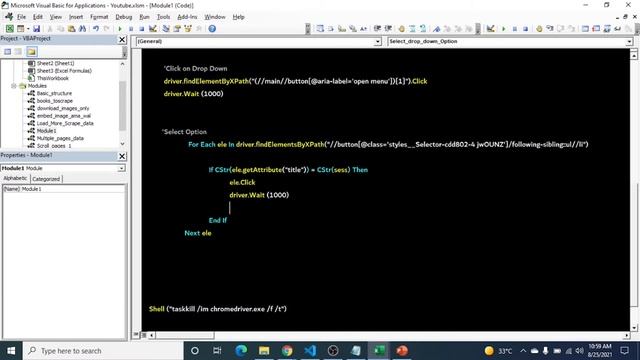Click the Paste toolbar icon

(71, 29)
